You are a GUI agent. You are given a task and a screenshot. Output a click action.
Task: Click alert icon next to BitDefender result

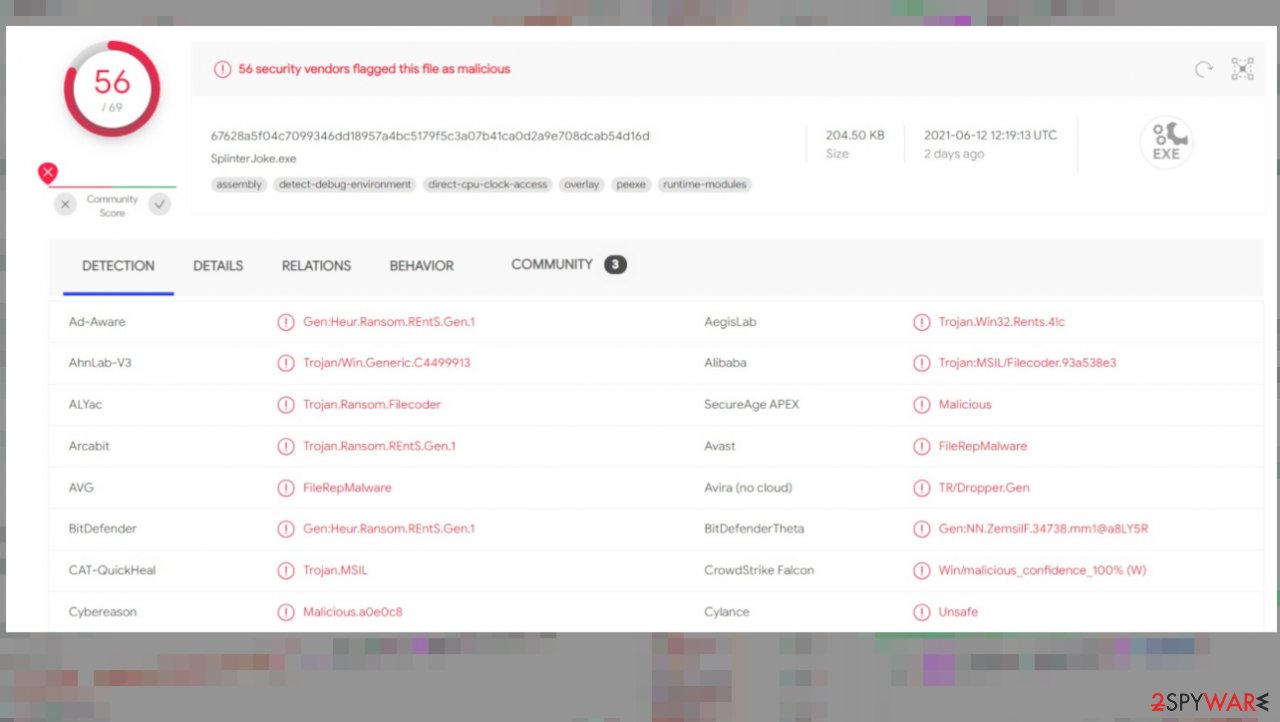pos(286,529)
